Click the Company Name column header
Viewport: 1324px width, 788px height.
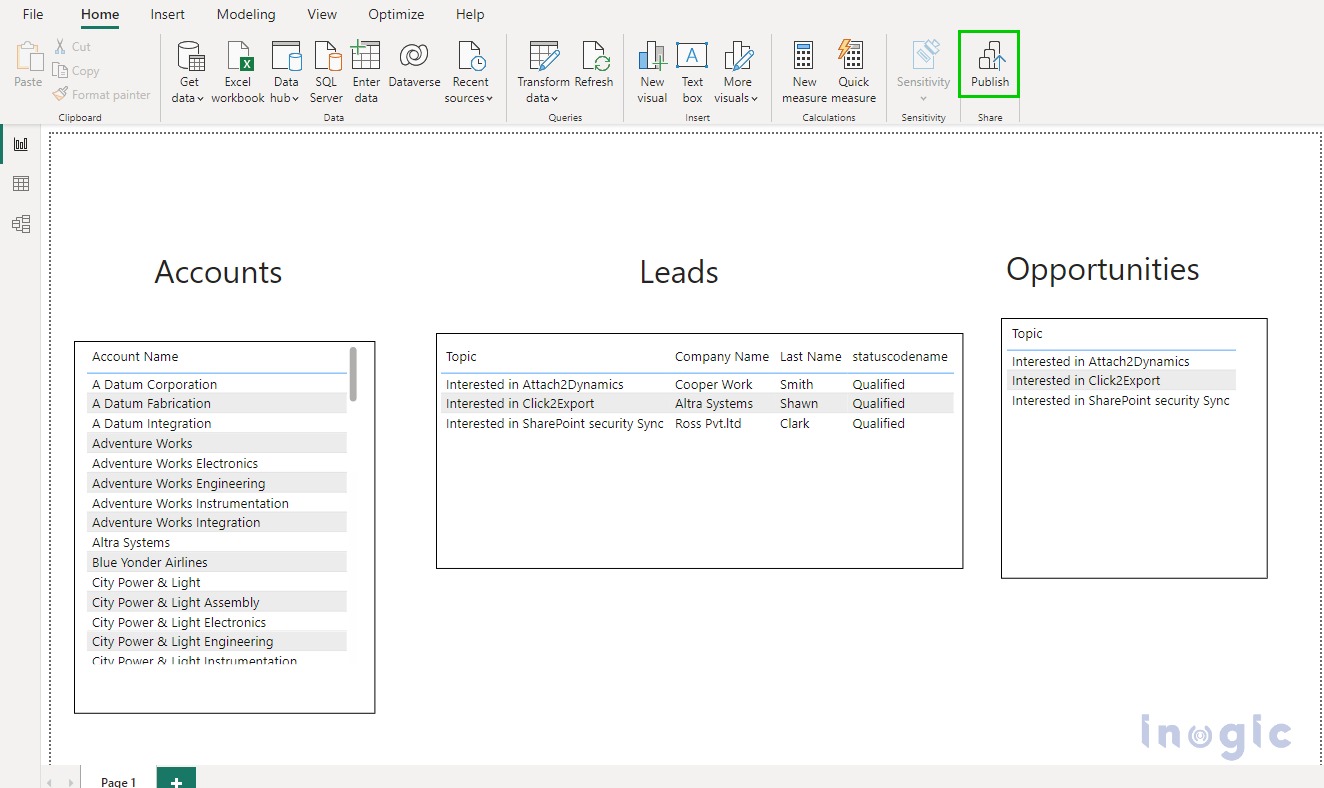click(x=722, y=357)
